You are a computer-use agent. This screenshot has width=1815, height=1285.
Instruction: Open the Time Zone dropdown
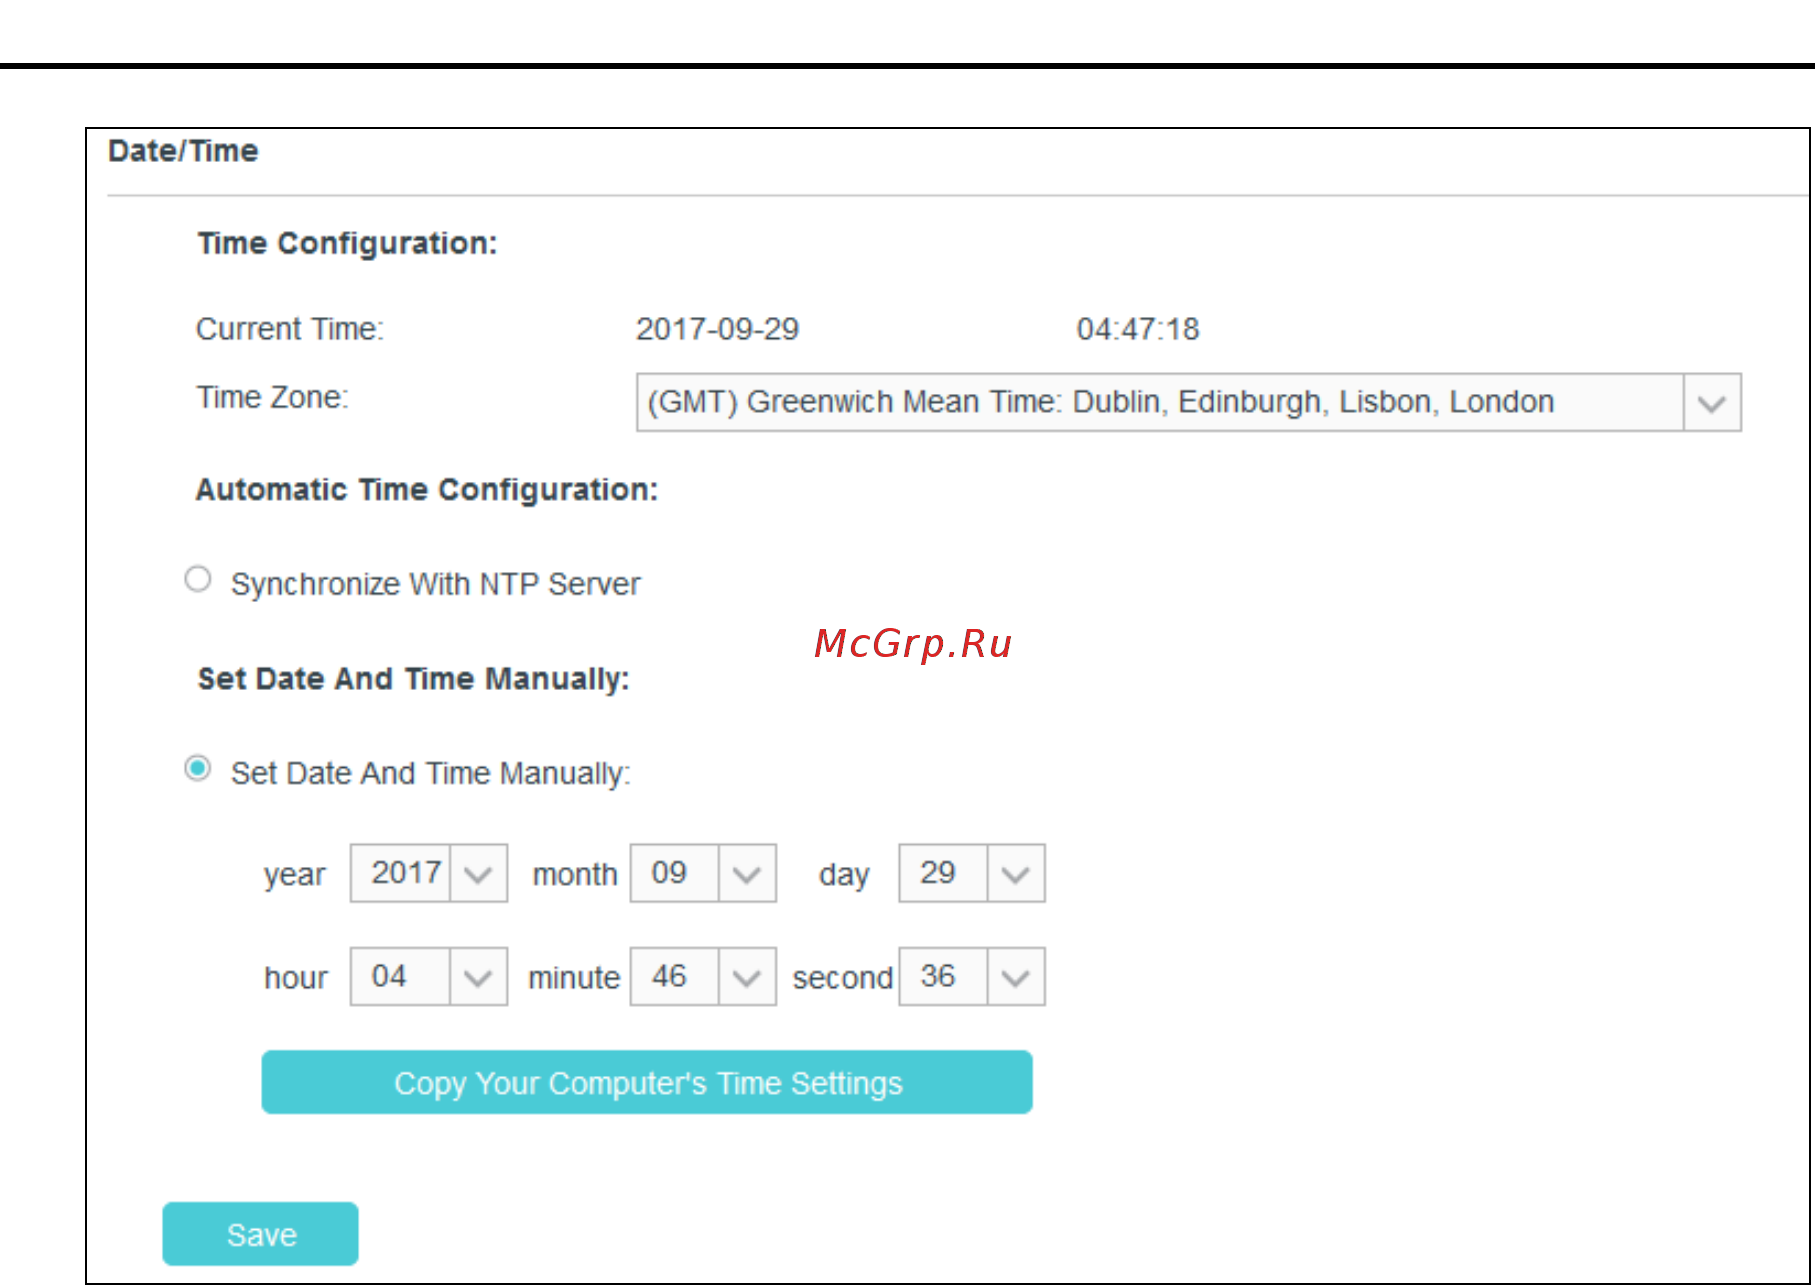[1188, 402]
